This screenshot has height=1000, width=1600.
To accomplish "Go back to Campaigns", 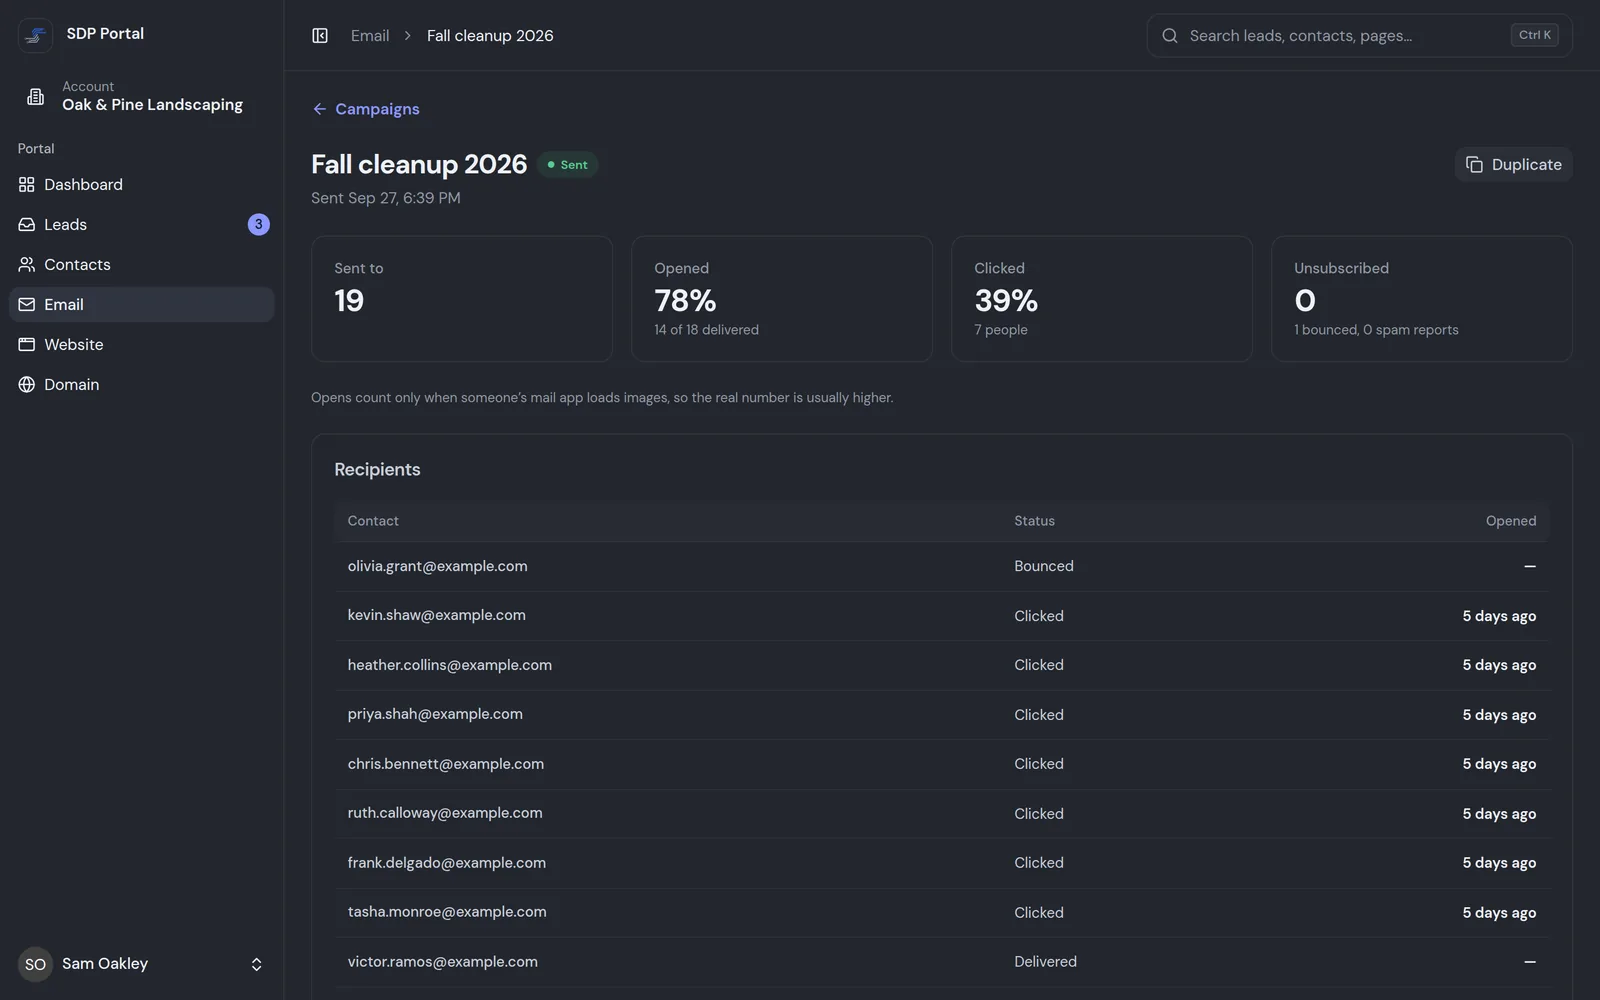I will 366,109.
